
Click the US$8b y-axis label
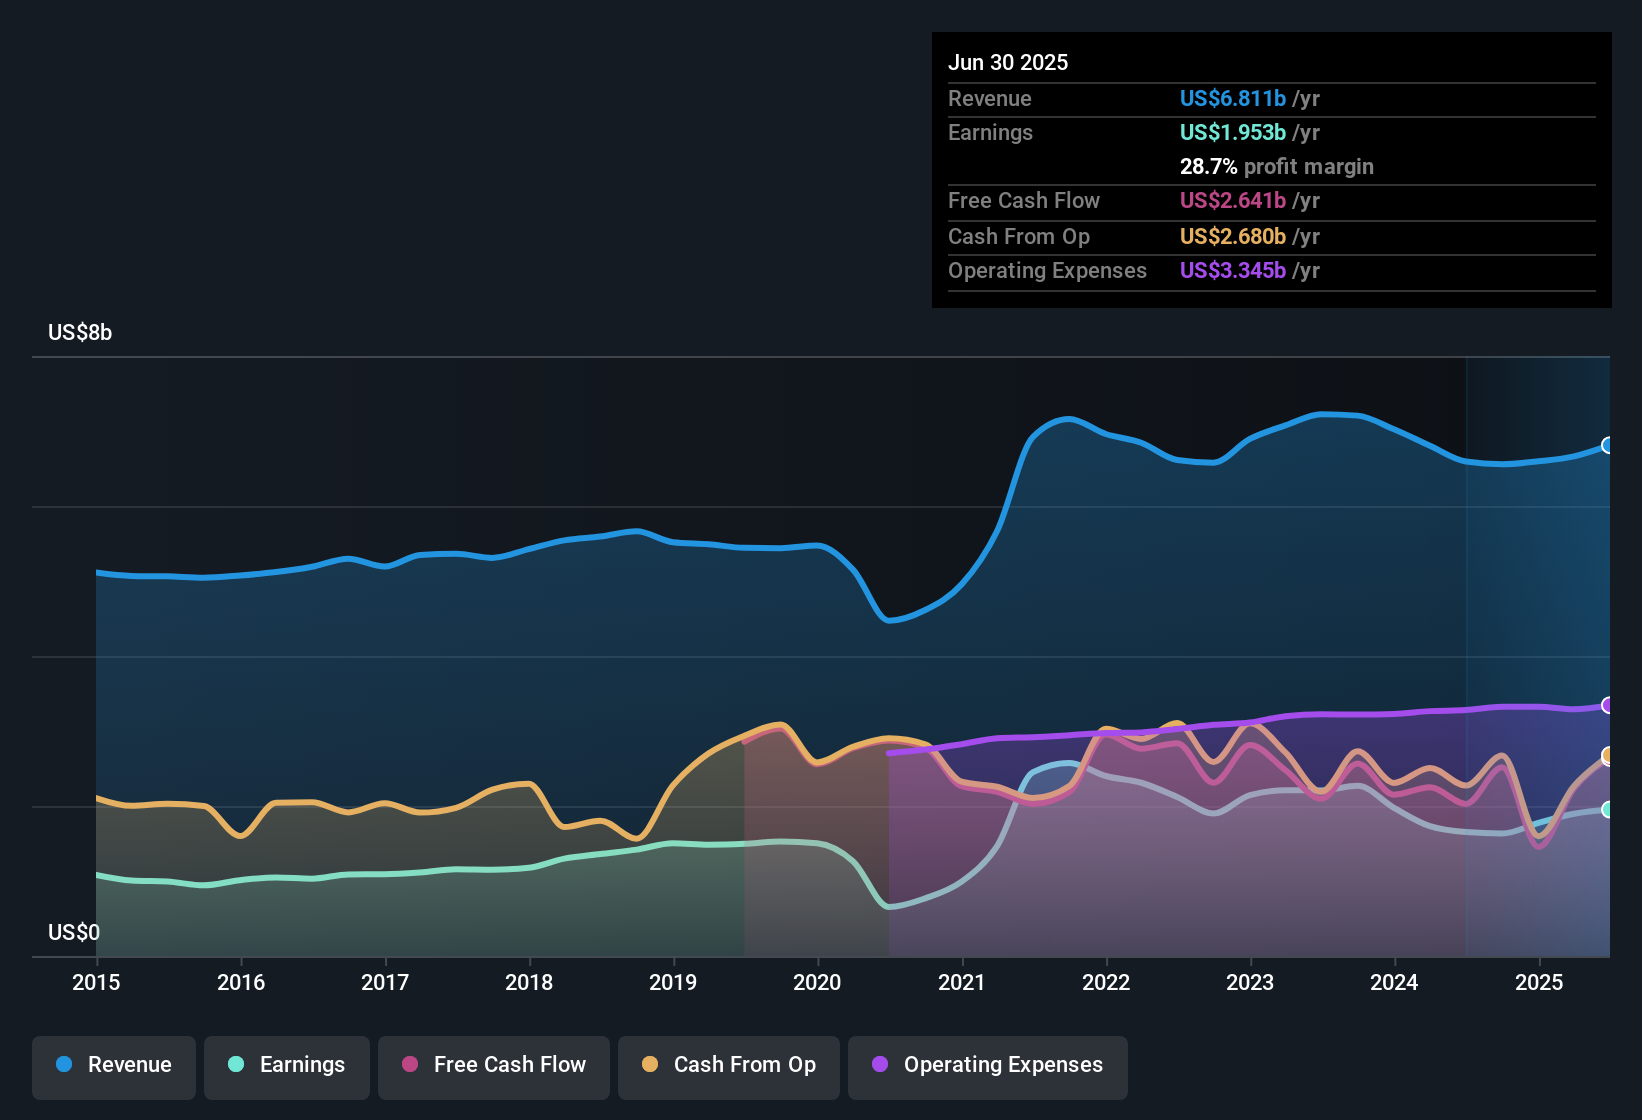click(x=80, y=333)
